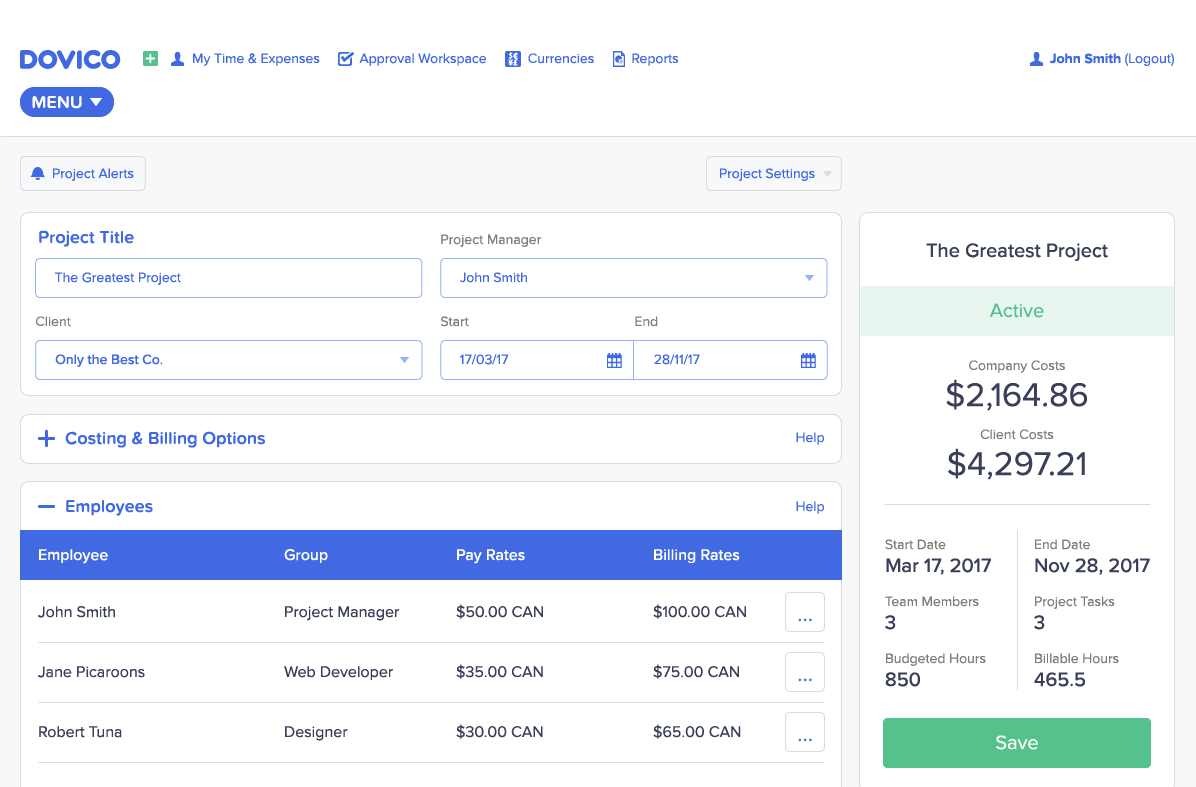1196x787 pixels.
Task: Click the bell icon in Project Alerts
Action: click(x=38, y=174)
